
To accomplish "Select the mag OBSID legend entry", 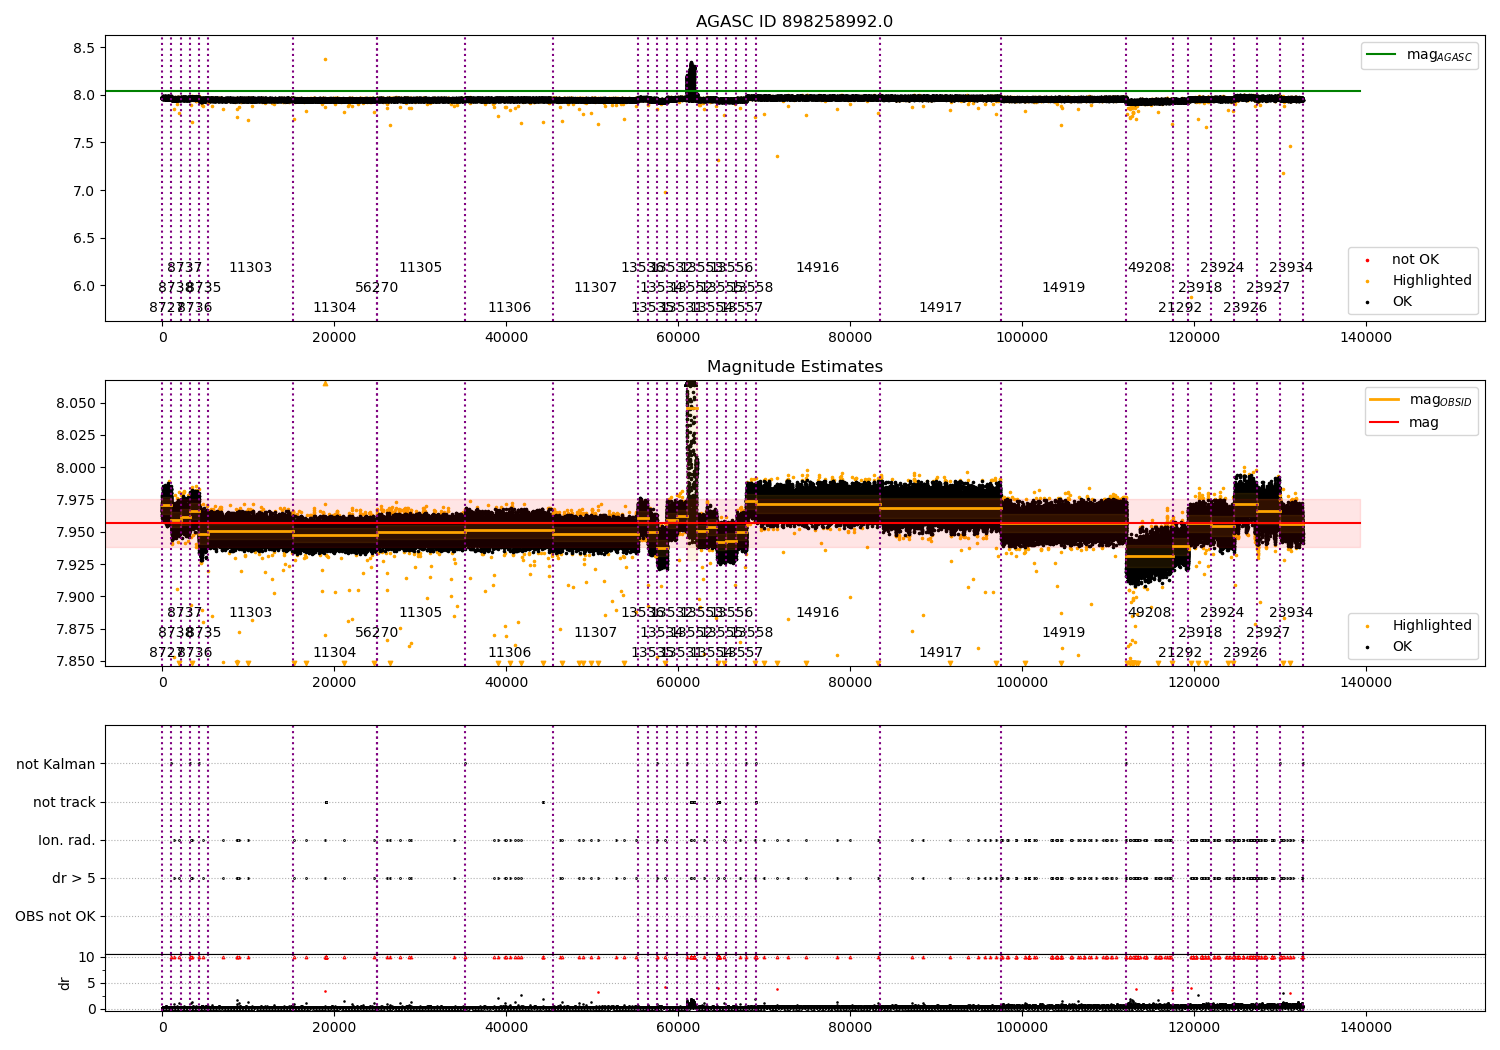I will coord(1421,400).
